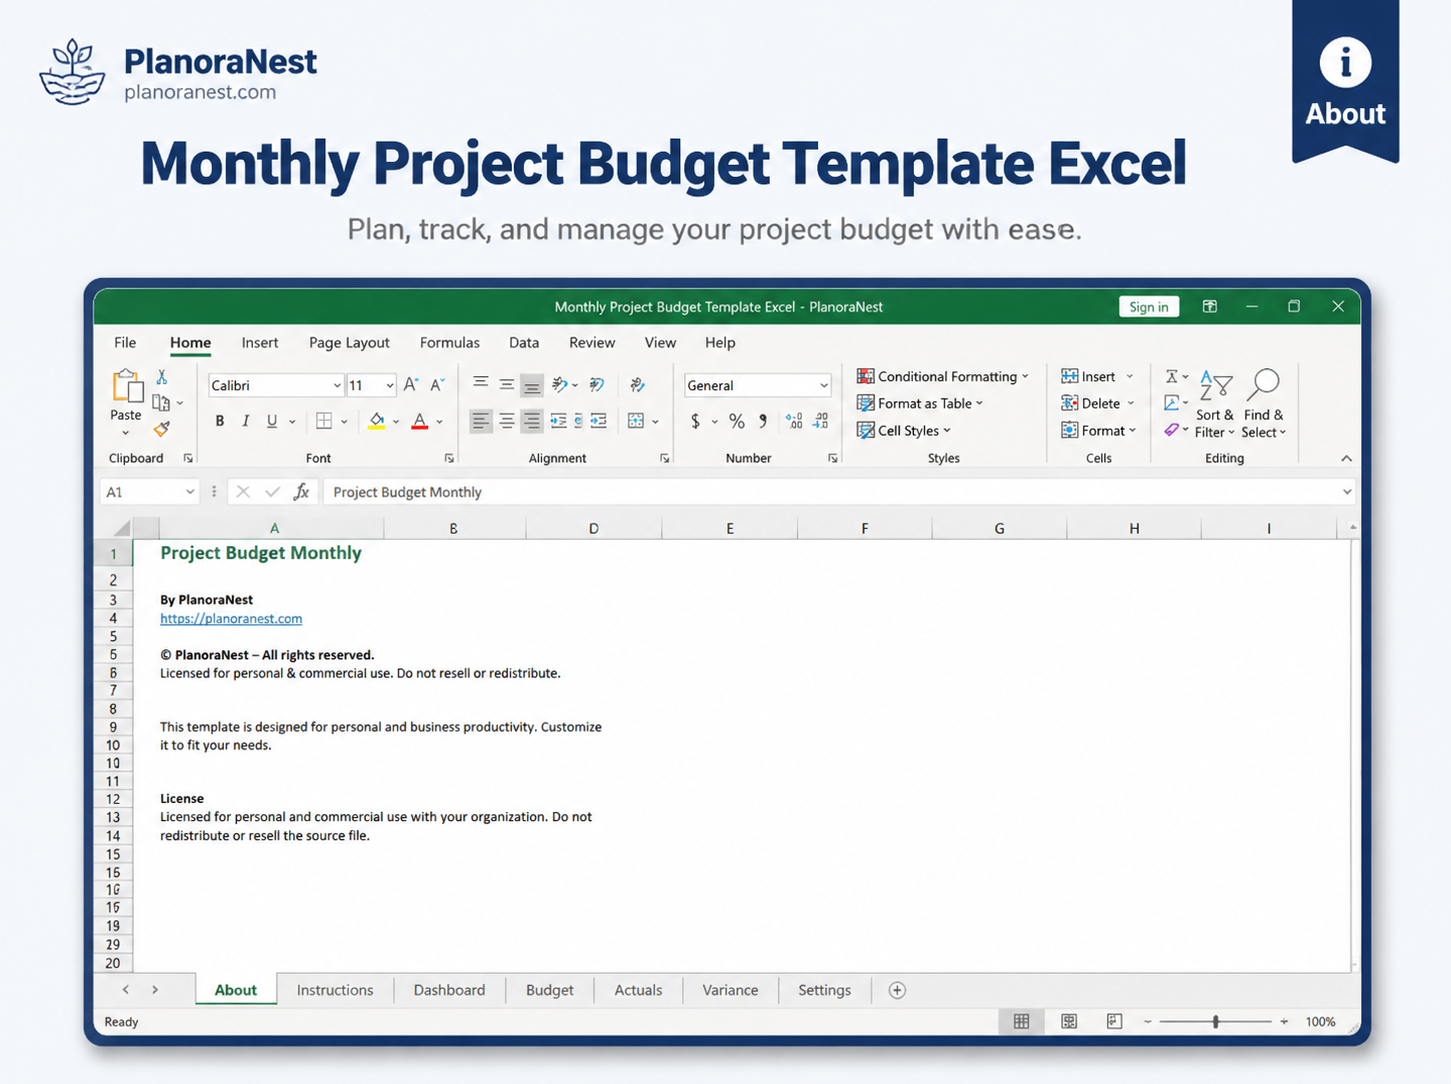Click Increase Decimal icon

coord(794,421)
